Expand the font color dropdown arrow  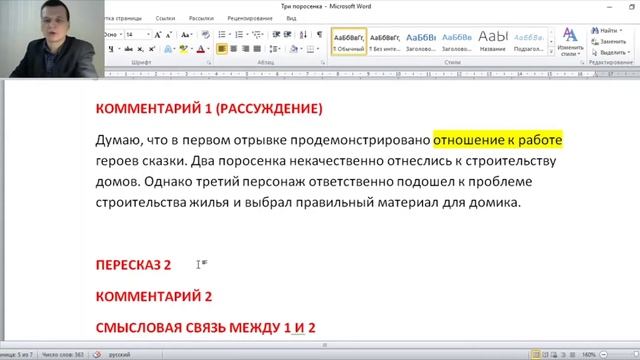pyautogui.click(x=209, y=49)
